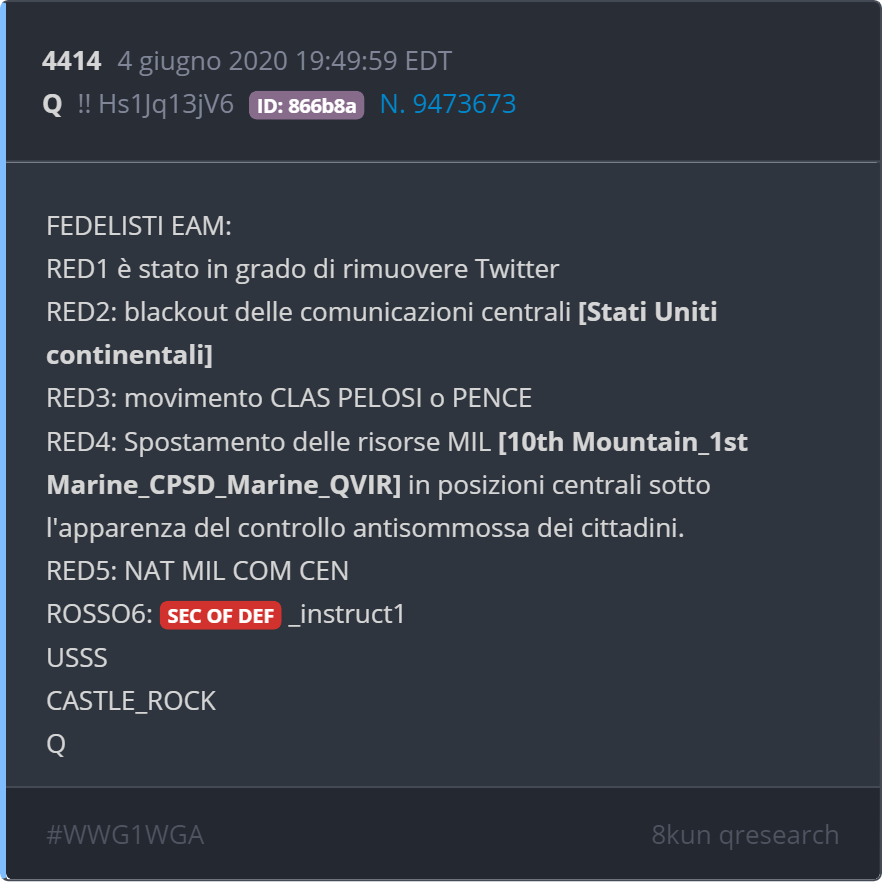The width and height of the screenshot is (882, 882).
Task: Click the FEDELISTI EAM: heading line
Action: 139,227
